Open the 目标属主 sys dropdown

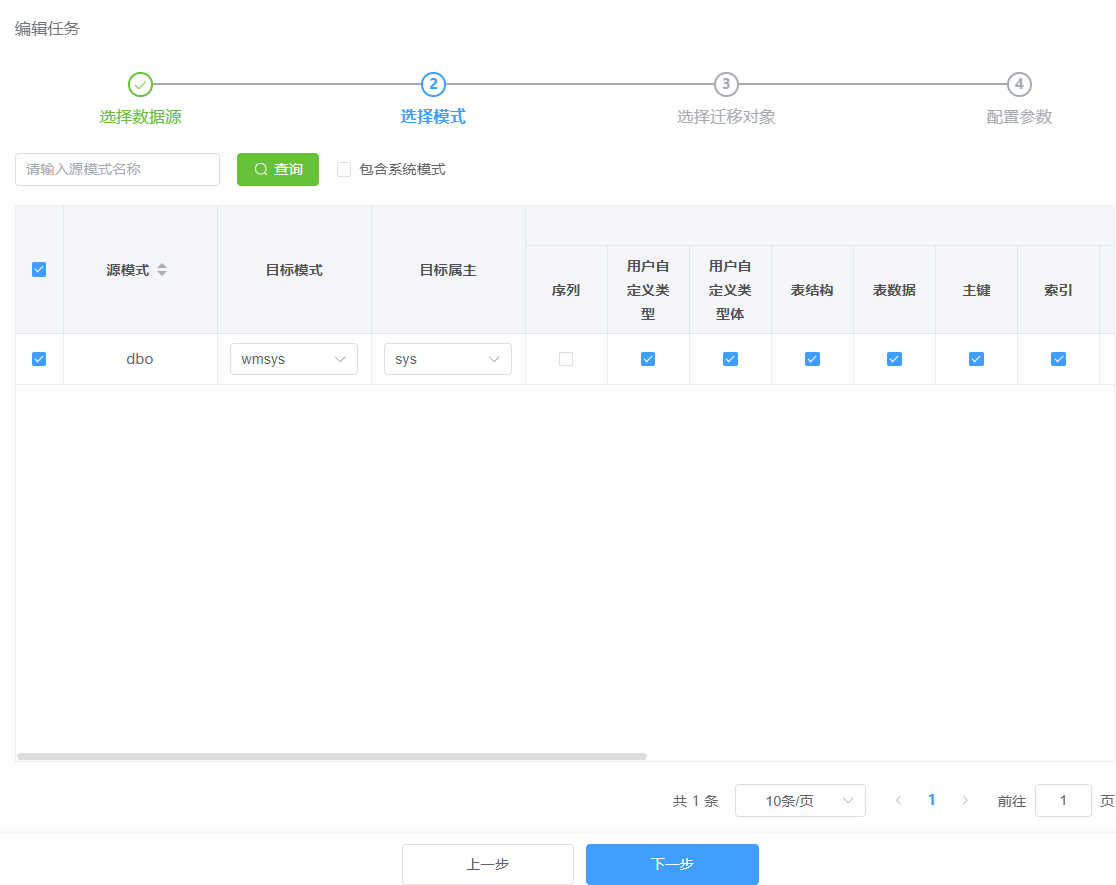447,359
